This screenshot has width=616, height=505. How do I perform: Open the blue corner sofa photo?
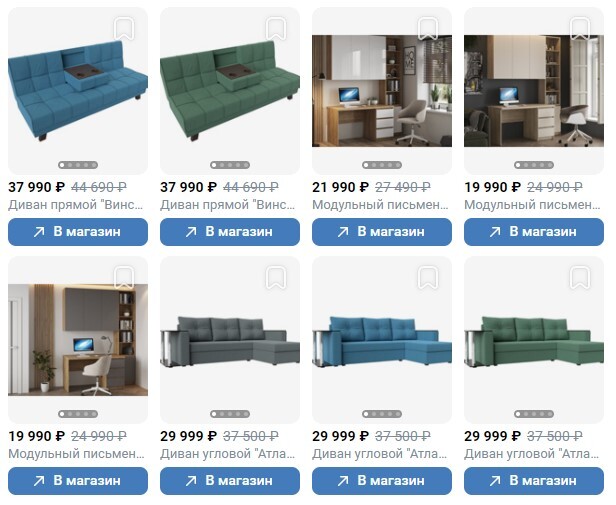pyautogui.click(x=382, y=341)
